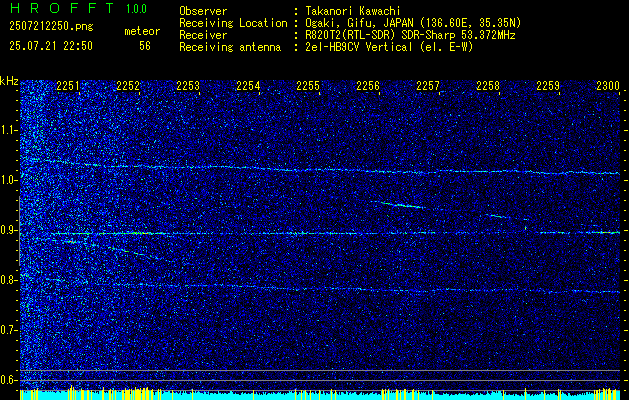Click the Observer label
The image size is (629, 400).
203,11
